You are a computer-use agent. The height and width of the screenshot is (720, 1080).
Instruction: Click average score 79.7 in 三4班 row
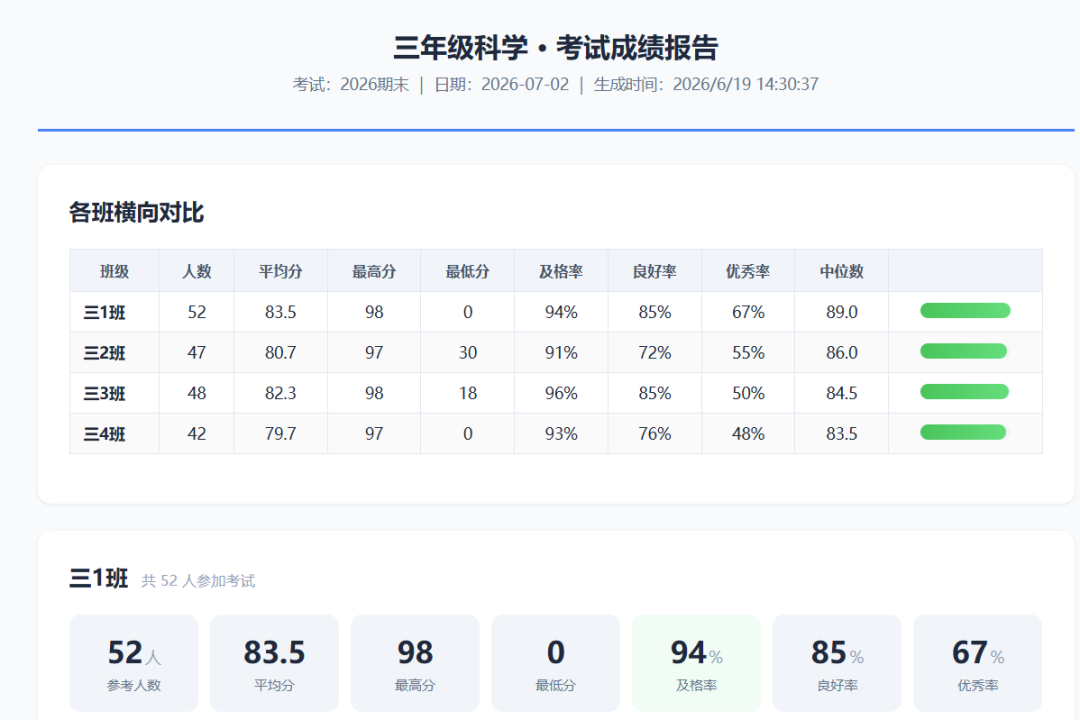coord(280,434)
